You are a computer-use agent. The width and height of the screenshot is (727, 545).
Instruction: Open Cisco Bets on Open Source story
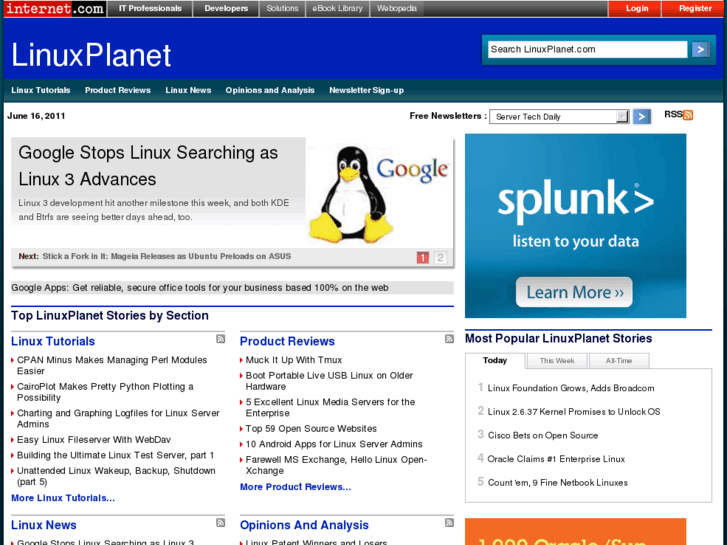[x=542, y=436]
